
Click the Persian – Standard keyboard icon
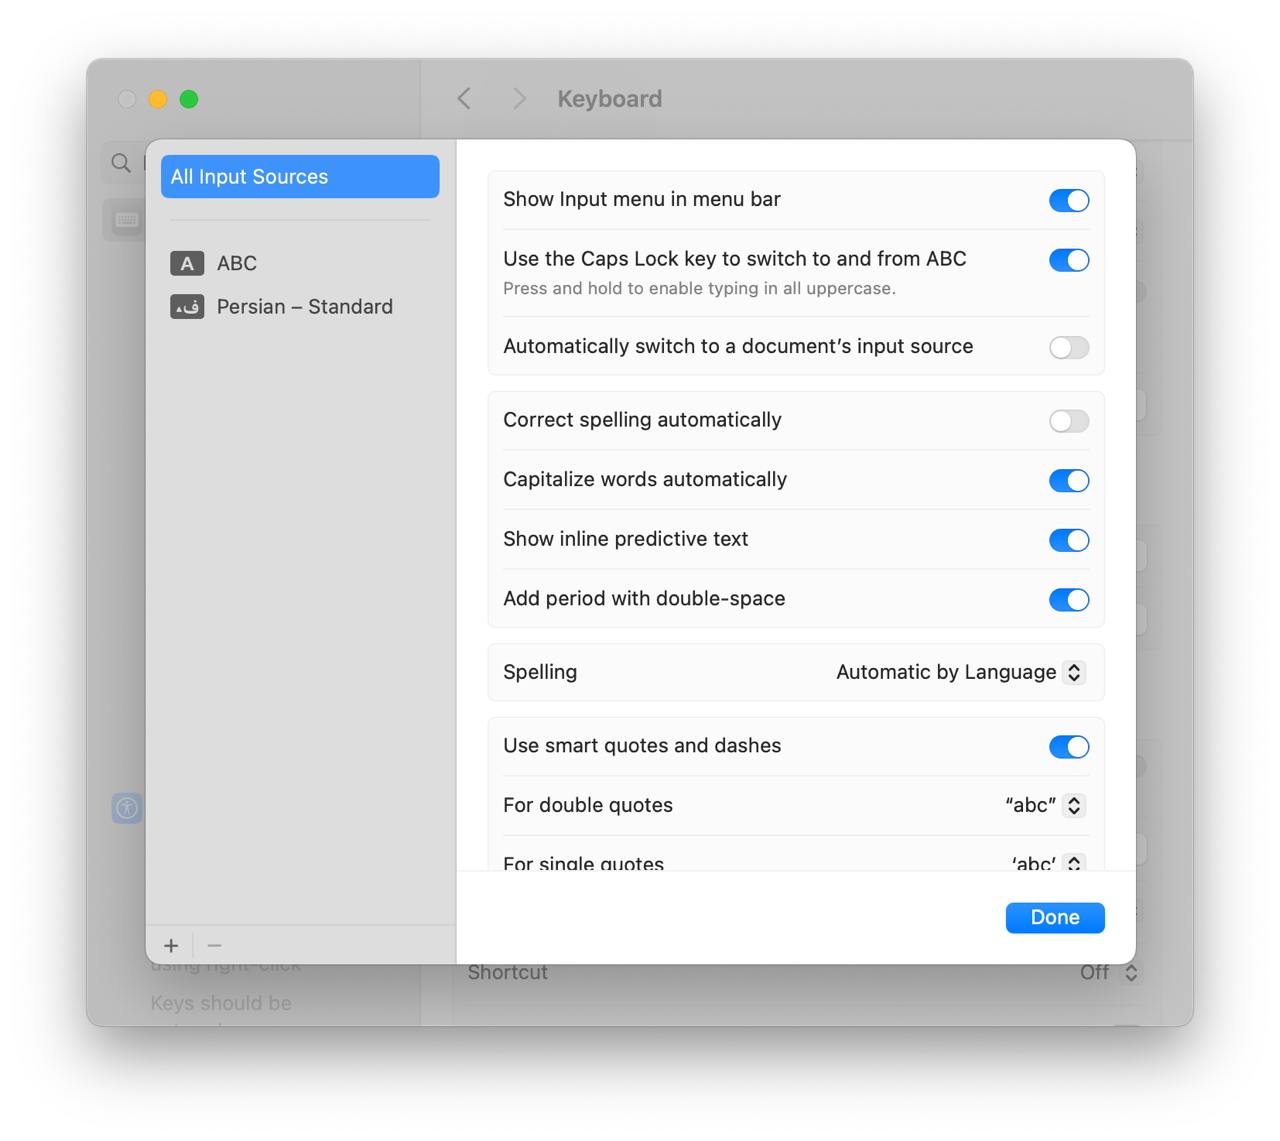coord(187,307)
